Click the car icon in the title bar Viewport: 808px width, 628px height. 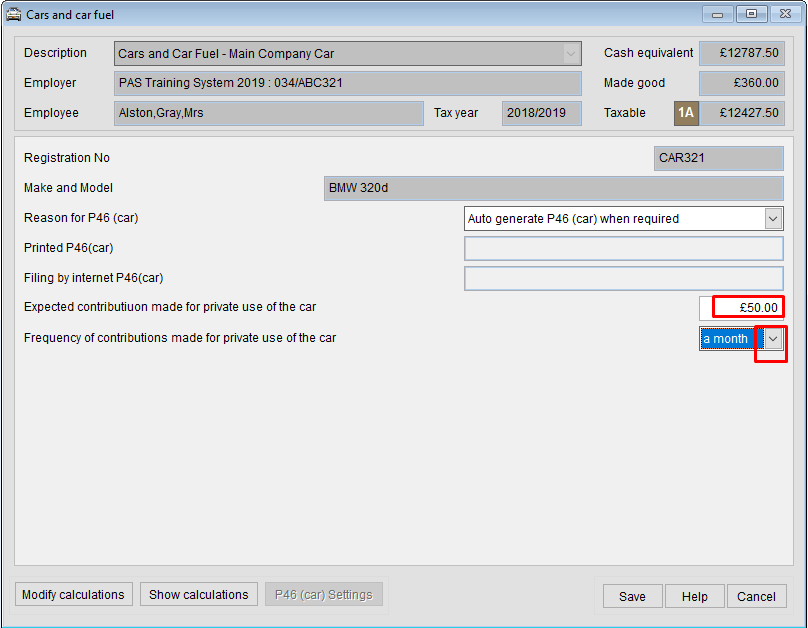(14, 14)
